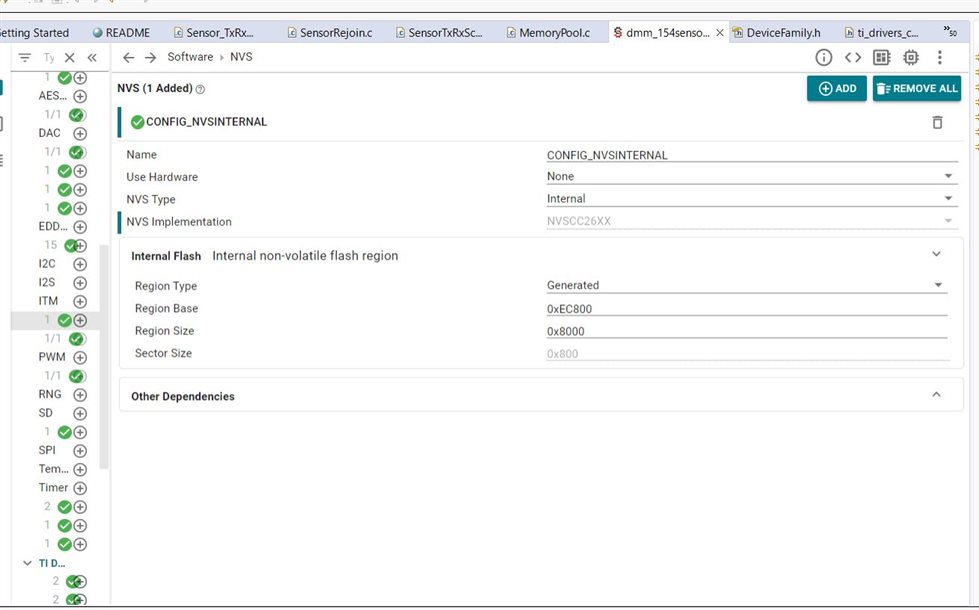Click the ADD button
This screenshot has width=979, height=610.
click(837, 88)
